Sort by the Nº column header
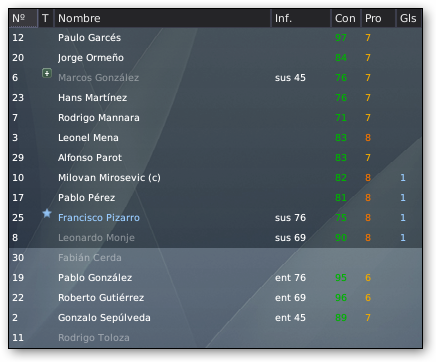 point(23,18)
